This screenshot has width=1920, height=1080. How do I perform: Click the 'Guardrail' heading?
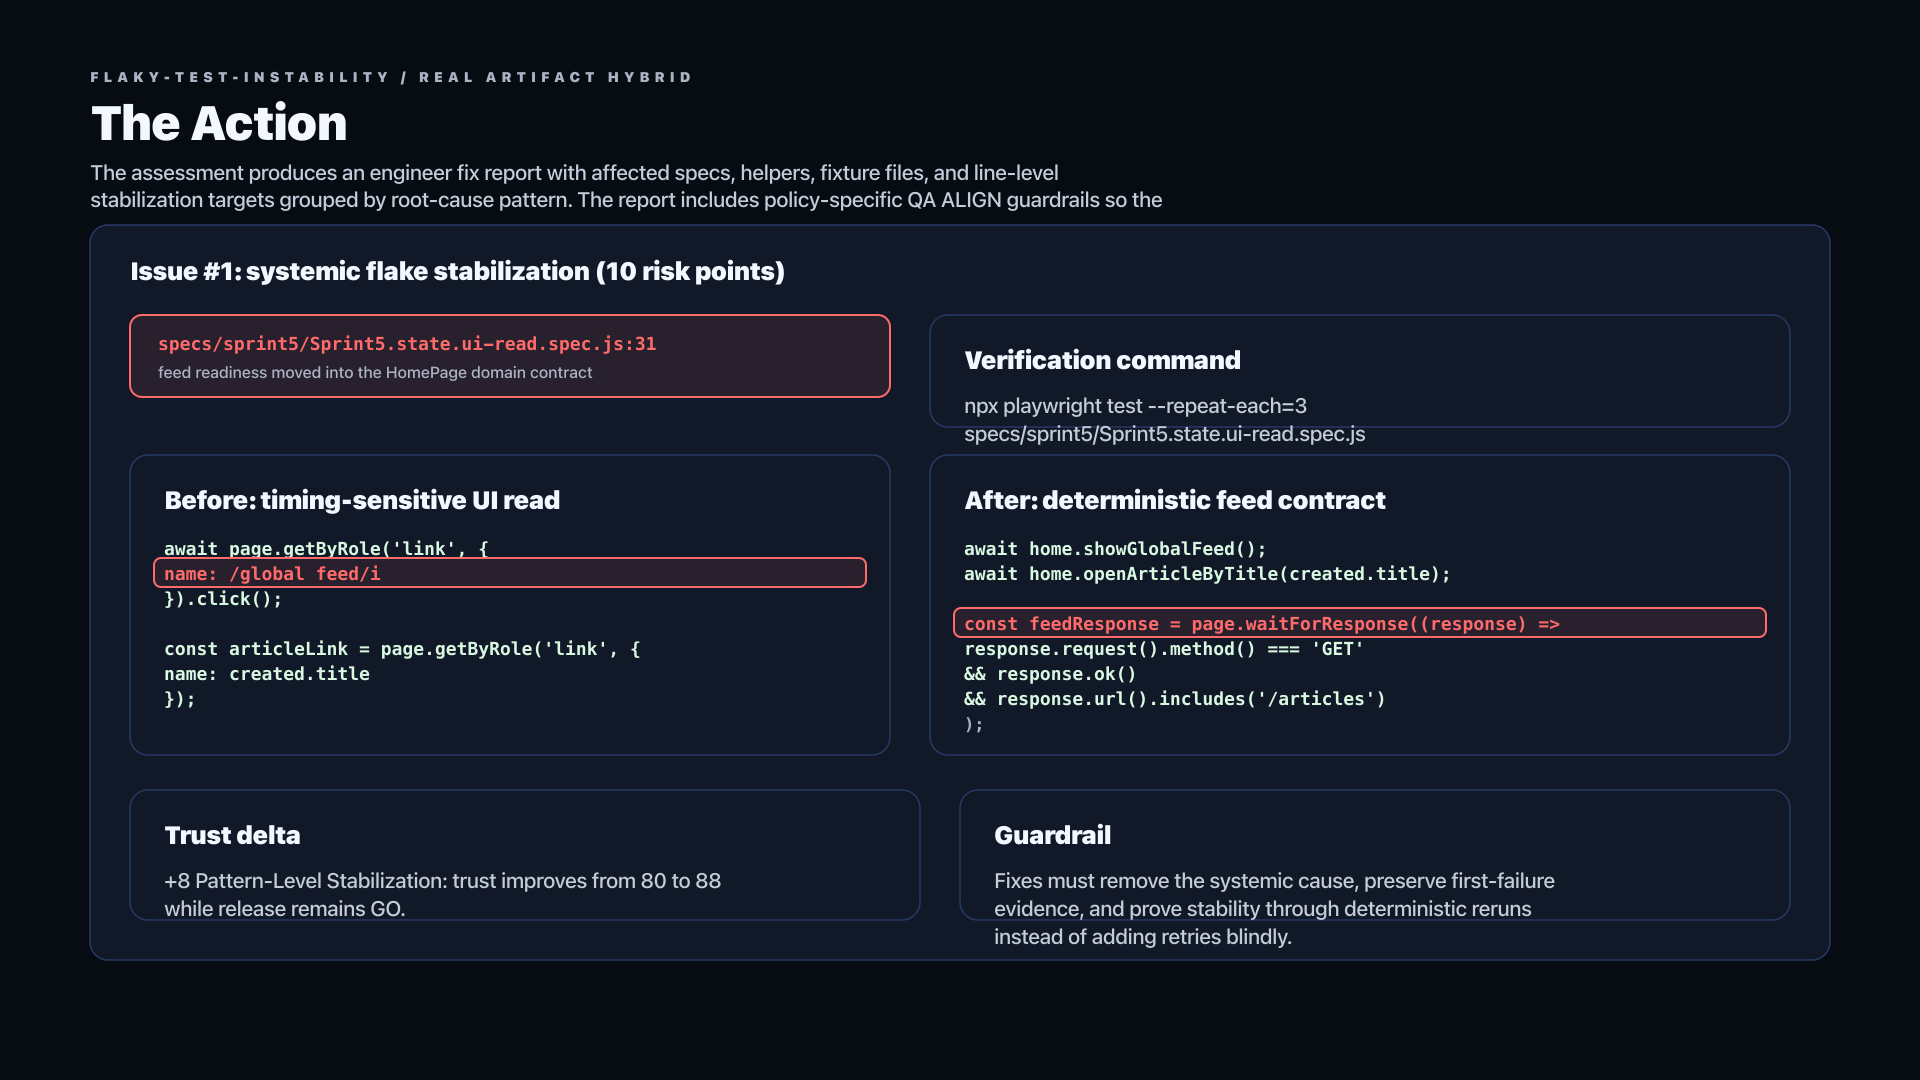click(x=1052, y=835)
